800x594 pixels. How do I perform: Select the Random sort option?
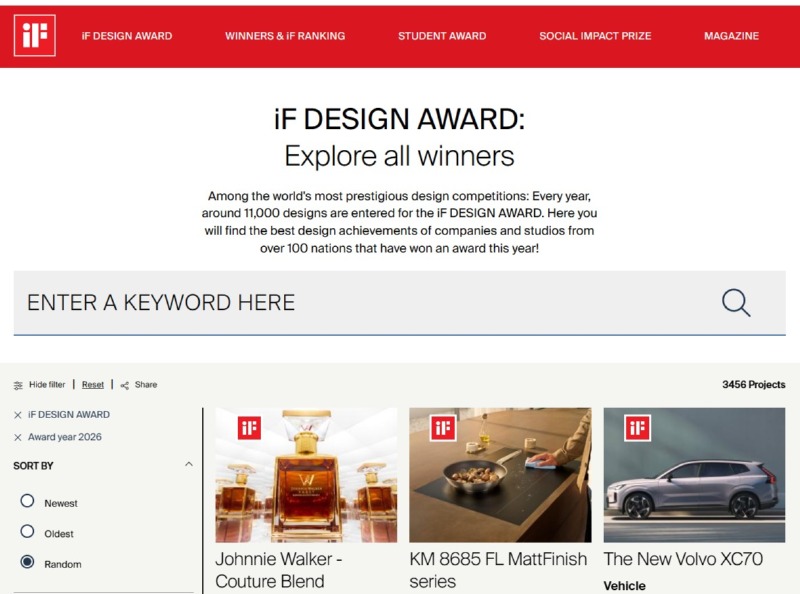[28, 563]
